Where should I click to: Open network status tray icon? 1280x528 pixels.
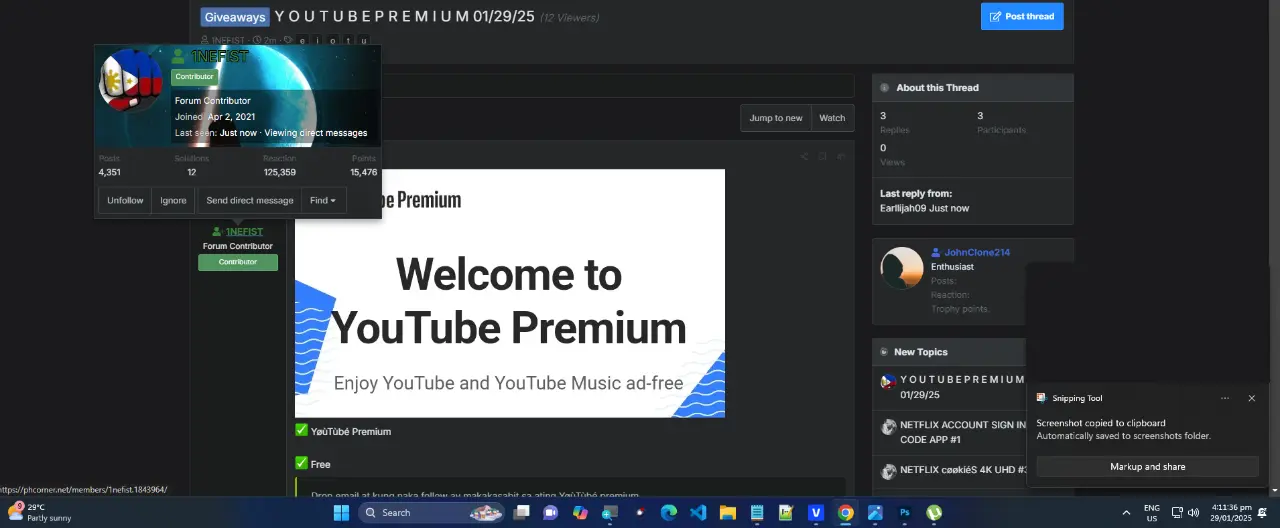click(1178, 512)
